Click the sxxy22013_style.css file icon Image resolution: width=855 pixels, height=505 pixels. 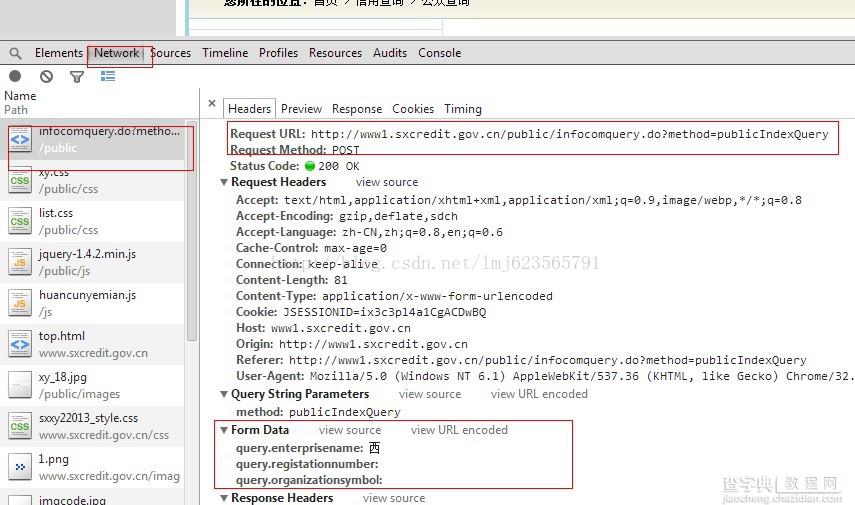[x=20, y=426]
